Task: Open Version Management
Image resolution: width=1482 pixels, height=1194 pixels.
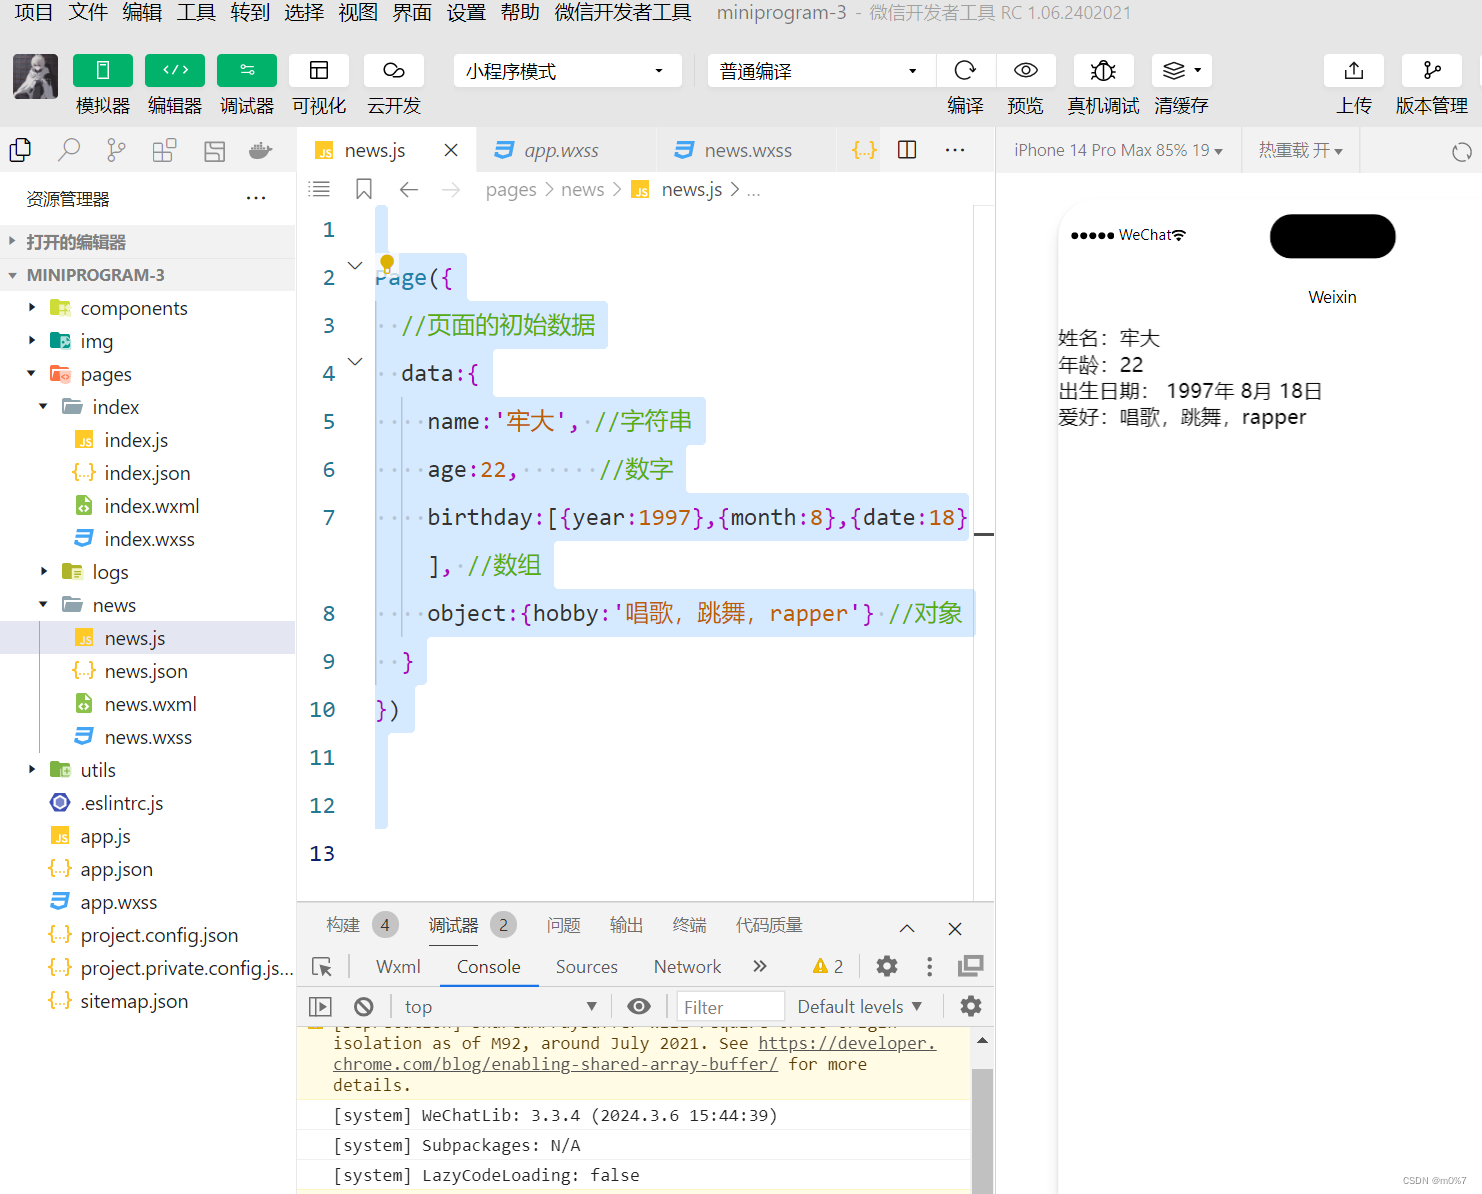Action: [1432, 71]
